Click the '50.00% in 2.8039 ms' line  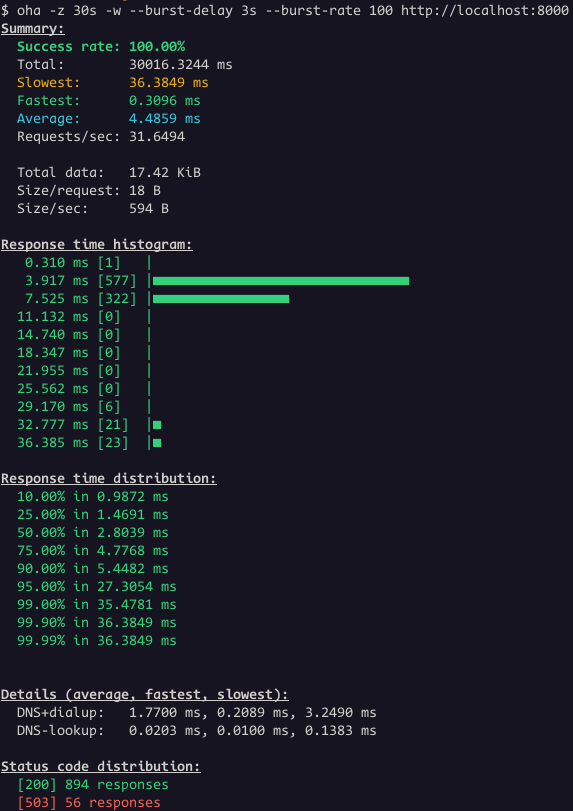[93, 533]
